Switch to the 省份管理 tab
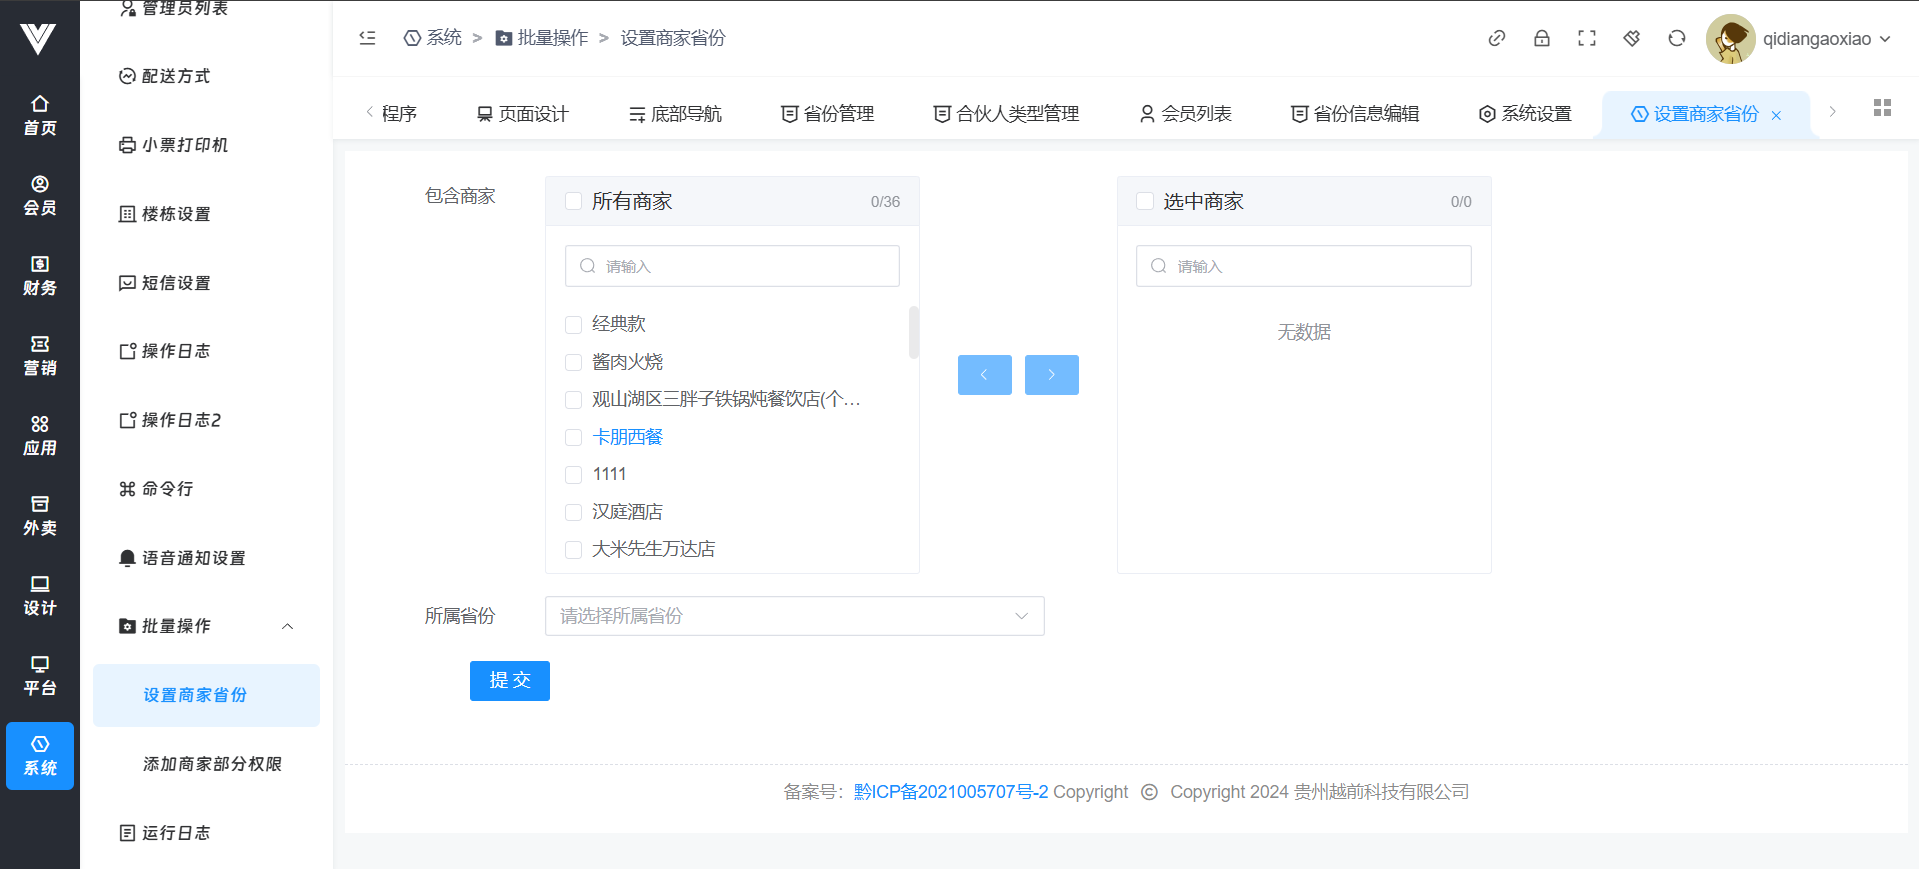The image size is (1919, 869). point(827,114)
